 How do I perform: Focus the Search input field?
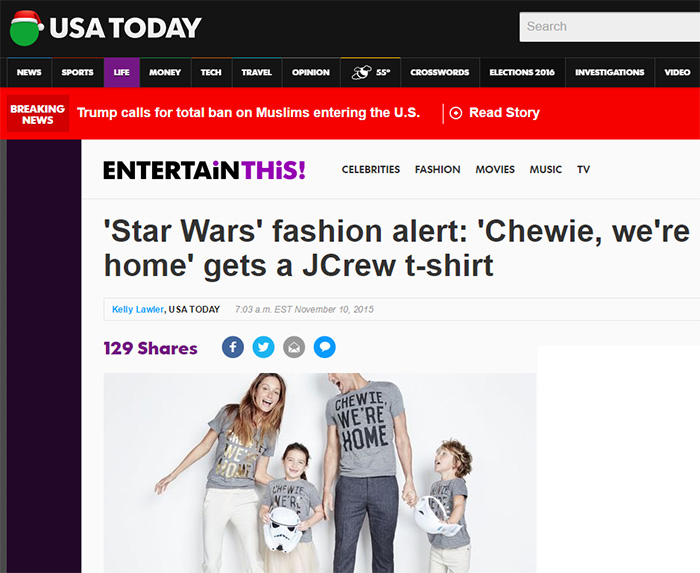click(x=610, y=27)
